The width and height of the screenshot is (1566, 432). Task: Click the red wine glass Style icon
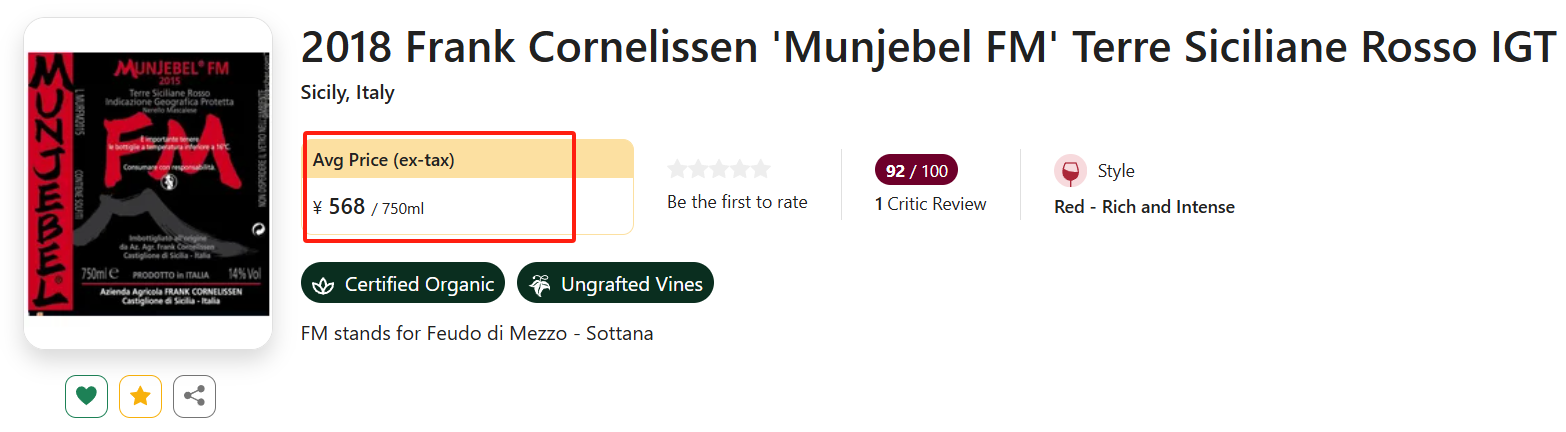[x=1070, y=171]
